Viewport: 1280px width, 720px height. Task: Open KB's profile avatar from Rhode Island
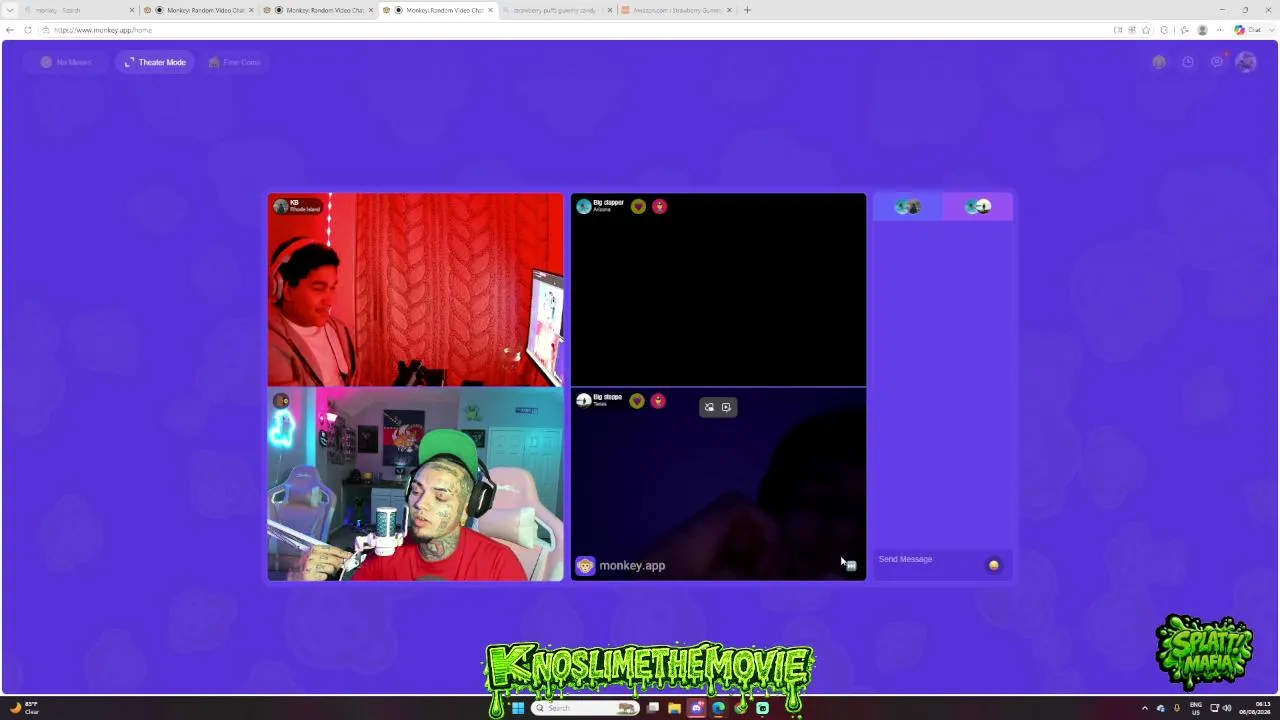pos(280,206)
